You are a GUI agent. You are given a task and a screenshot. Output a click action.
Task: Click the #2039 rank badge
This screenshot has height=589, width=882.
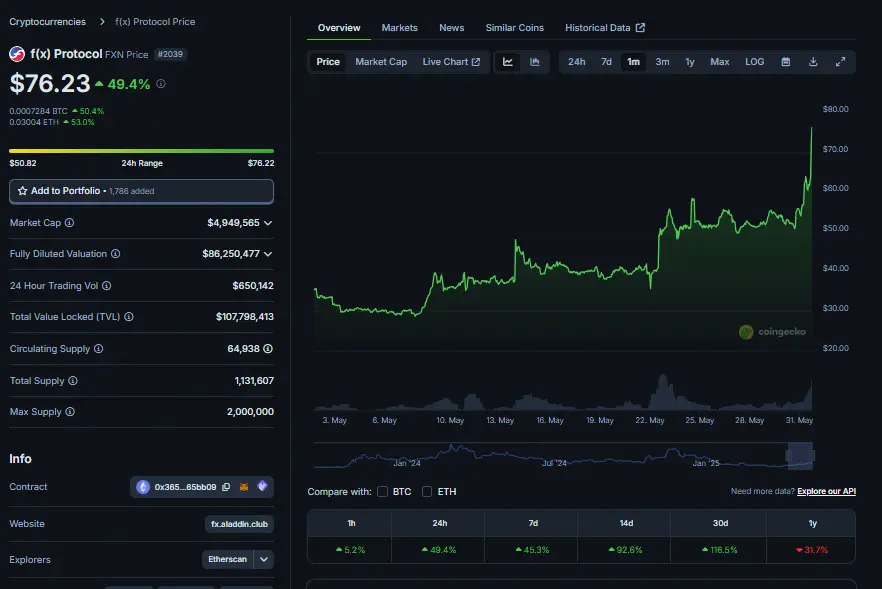(x=170, y=54)
